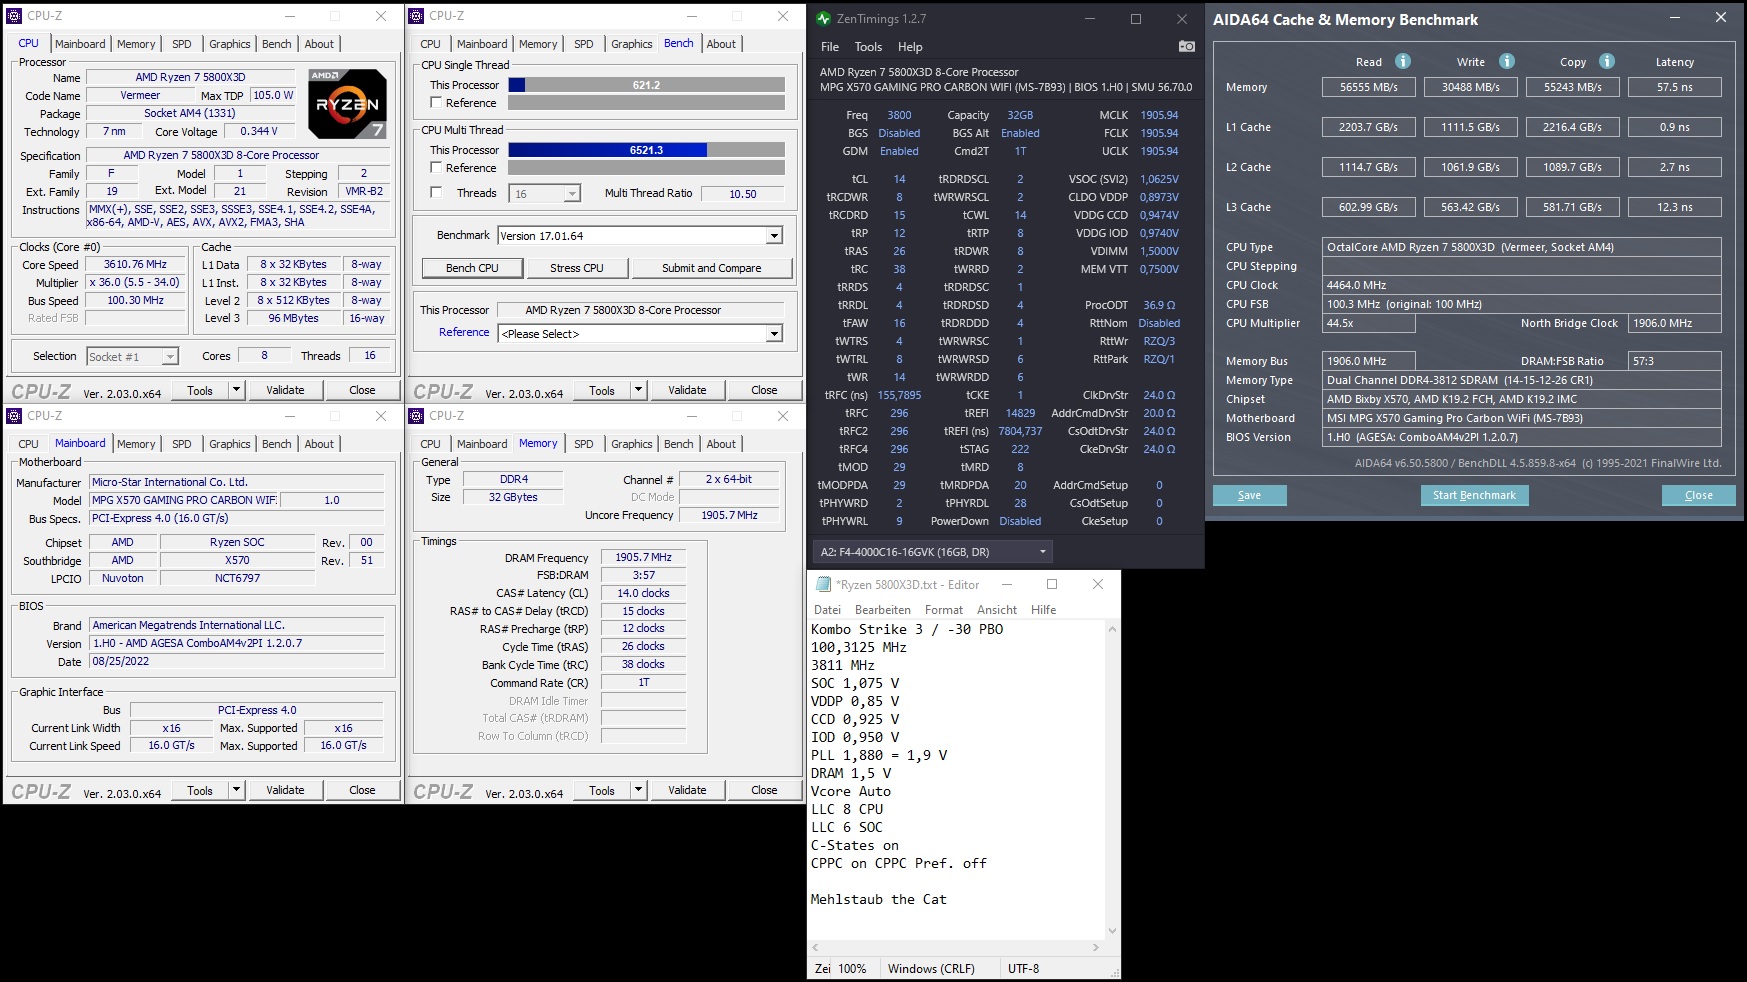Expand the Tools arrow in the CPU-Z motherboard window
Image resolution: width=1747 pixels, height=982 pixels.
click(x=236, y=790)
